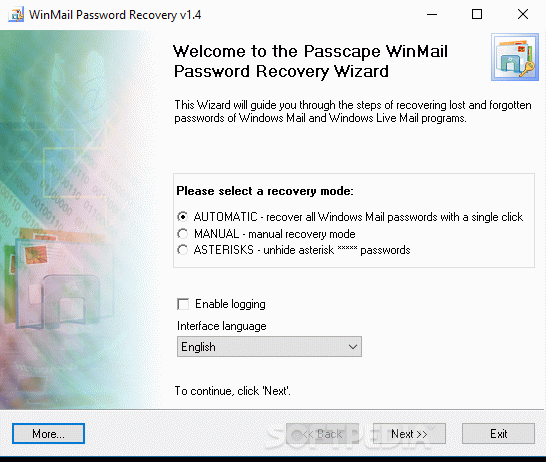The height and width of the screenshot is (462, 546).
Task: Minimize the WinMail Password Recovery window
Action: [432, 15]
